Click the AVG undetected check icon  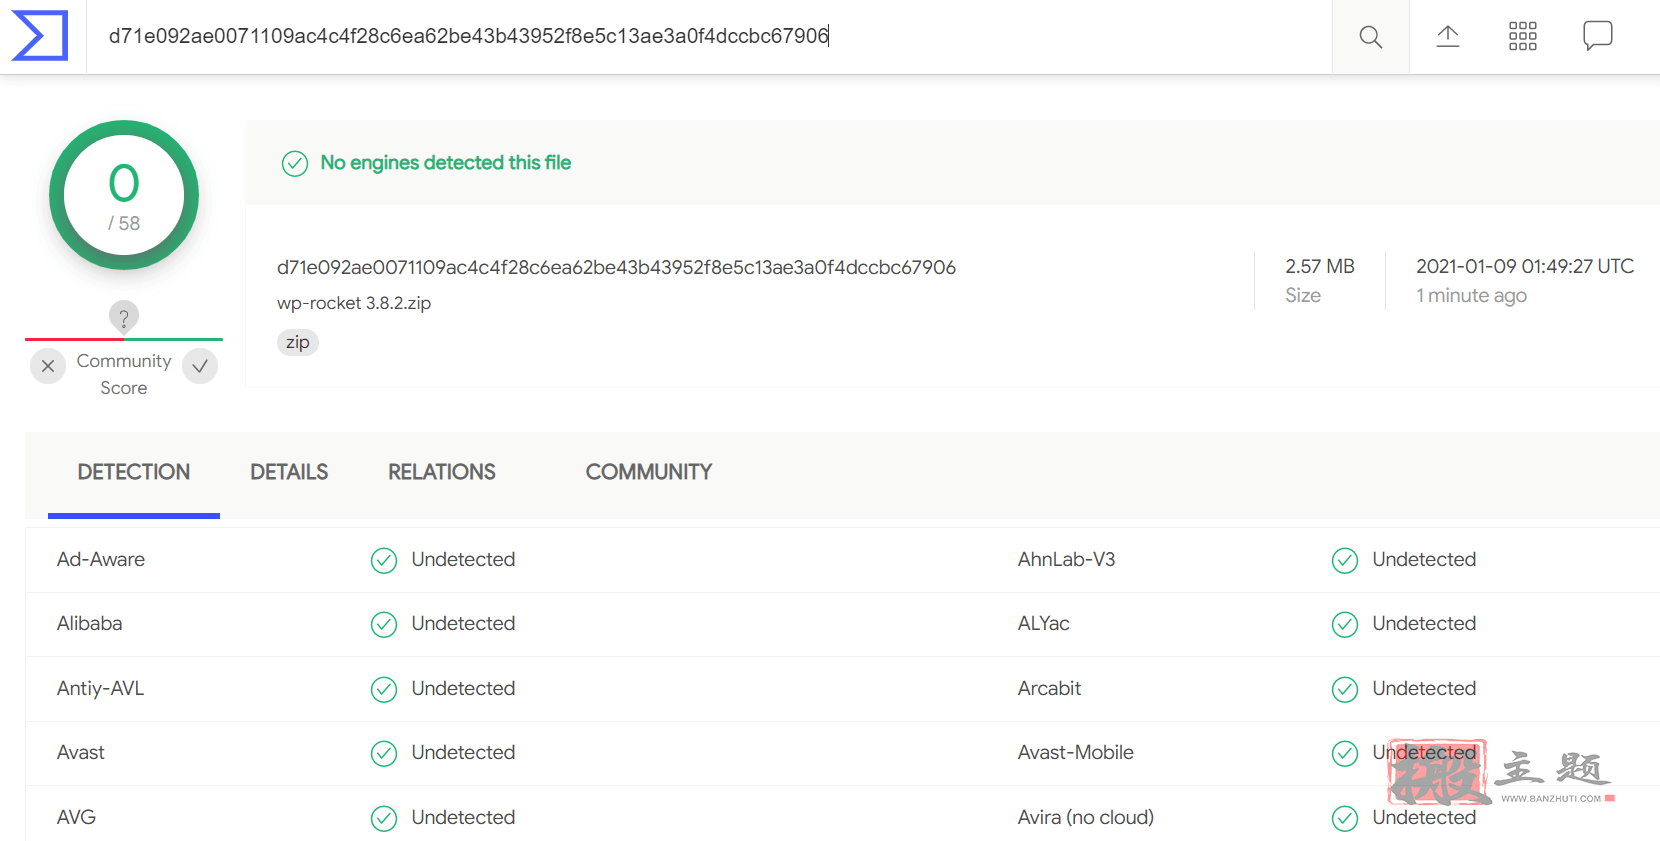(x=384, y=818)
